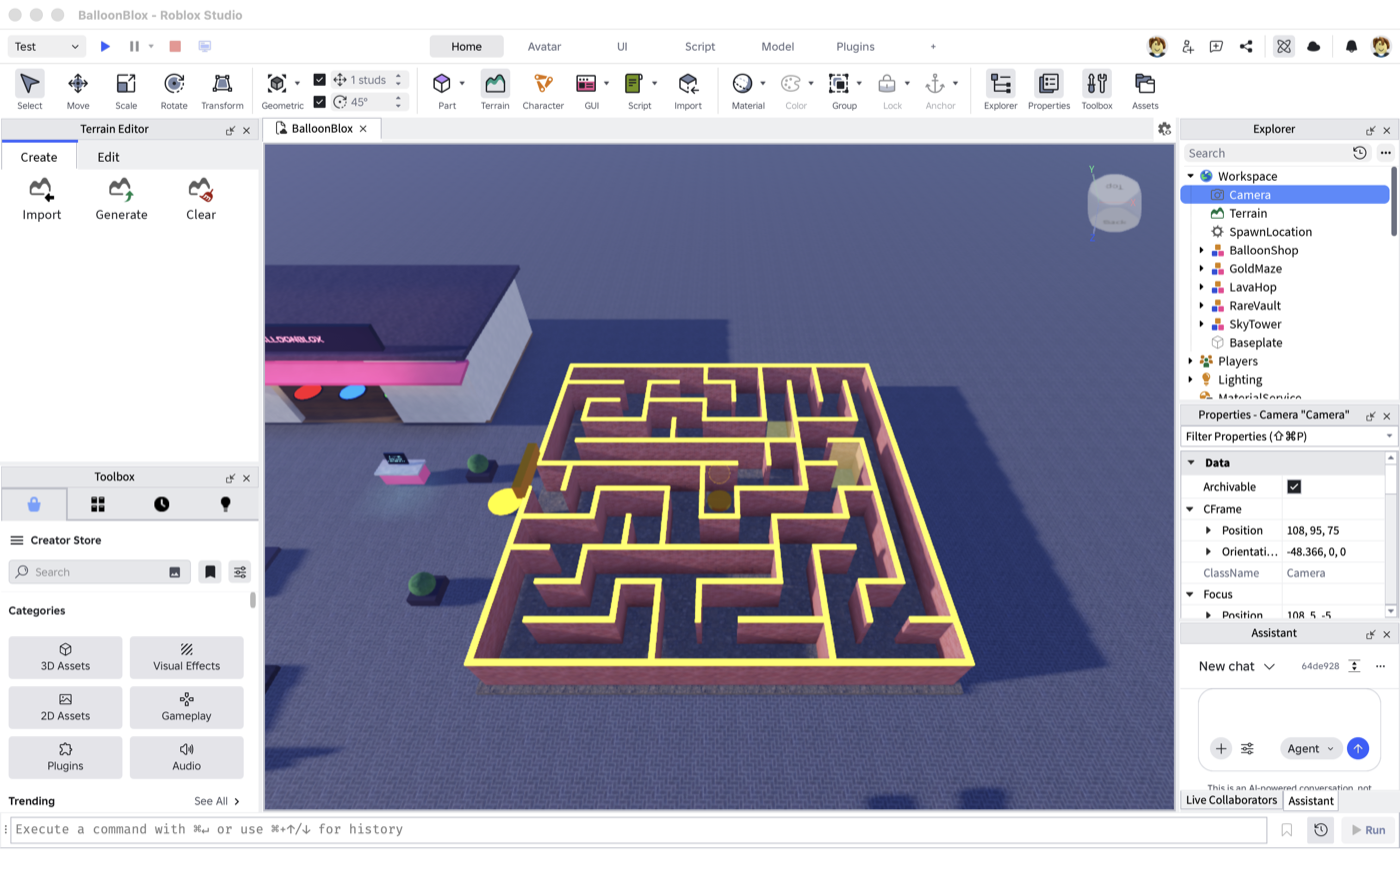Open command bar history
Image resolution: width=1400 pixels, height=878 pixels.
(1321, 830)
